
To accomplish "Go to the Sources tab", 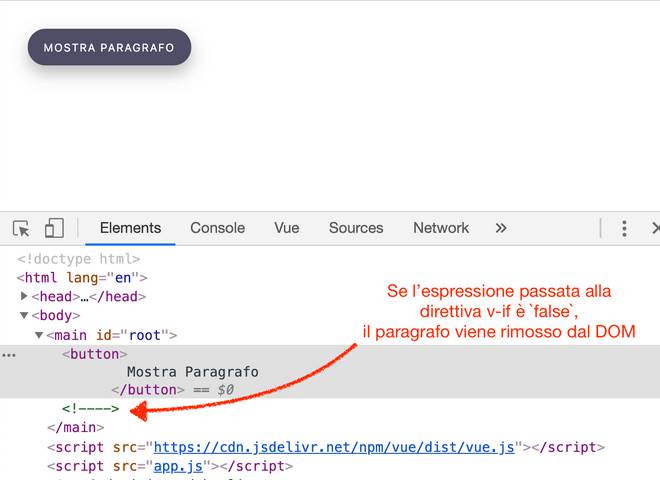I will click(356, 228).
